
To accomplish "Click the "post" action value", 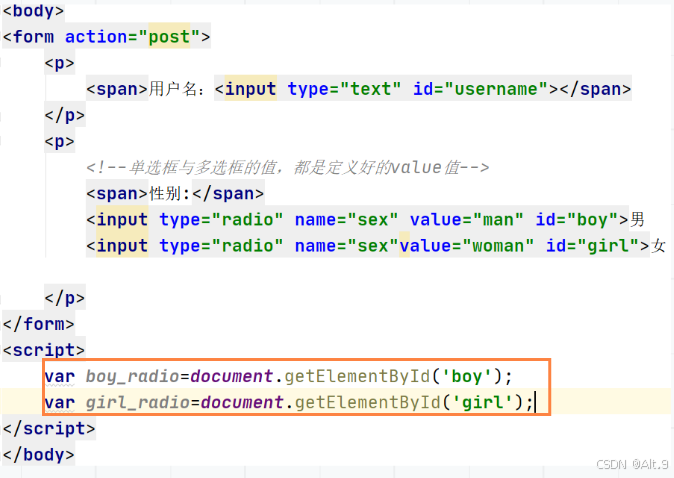I will [x=169, y=37].
